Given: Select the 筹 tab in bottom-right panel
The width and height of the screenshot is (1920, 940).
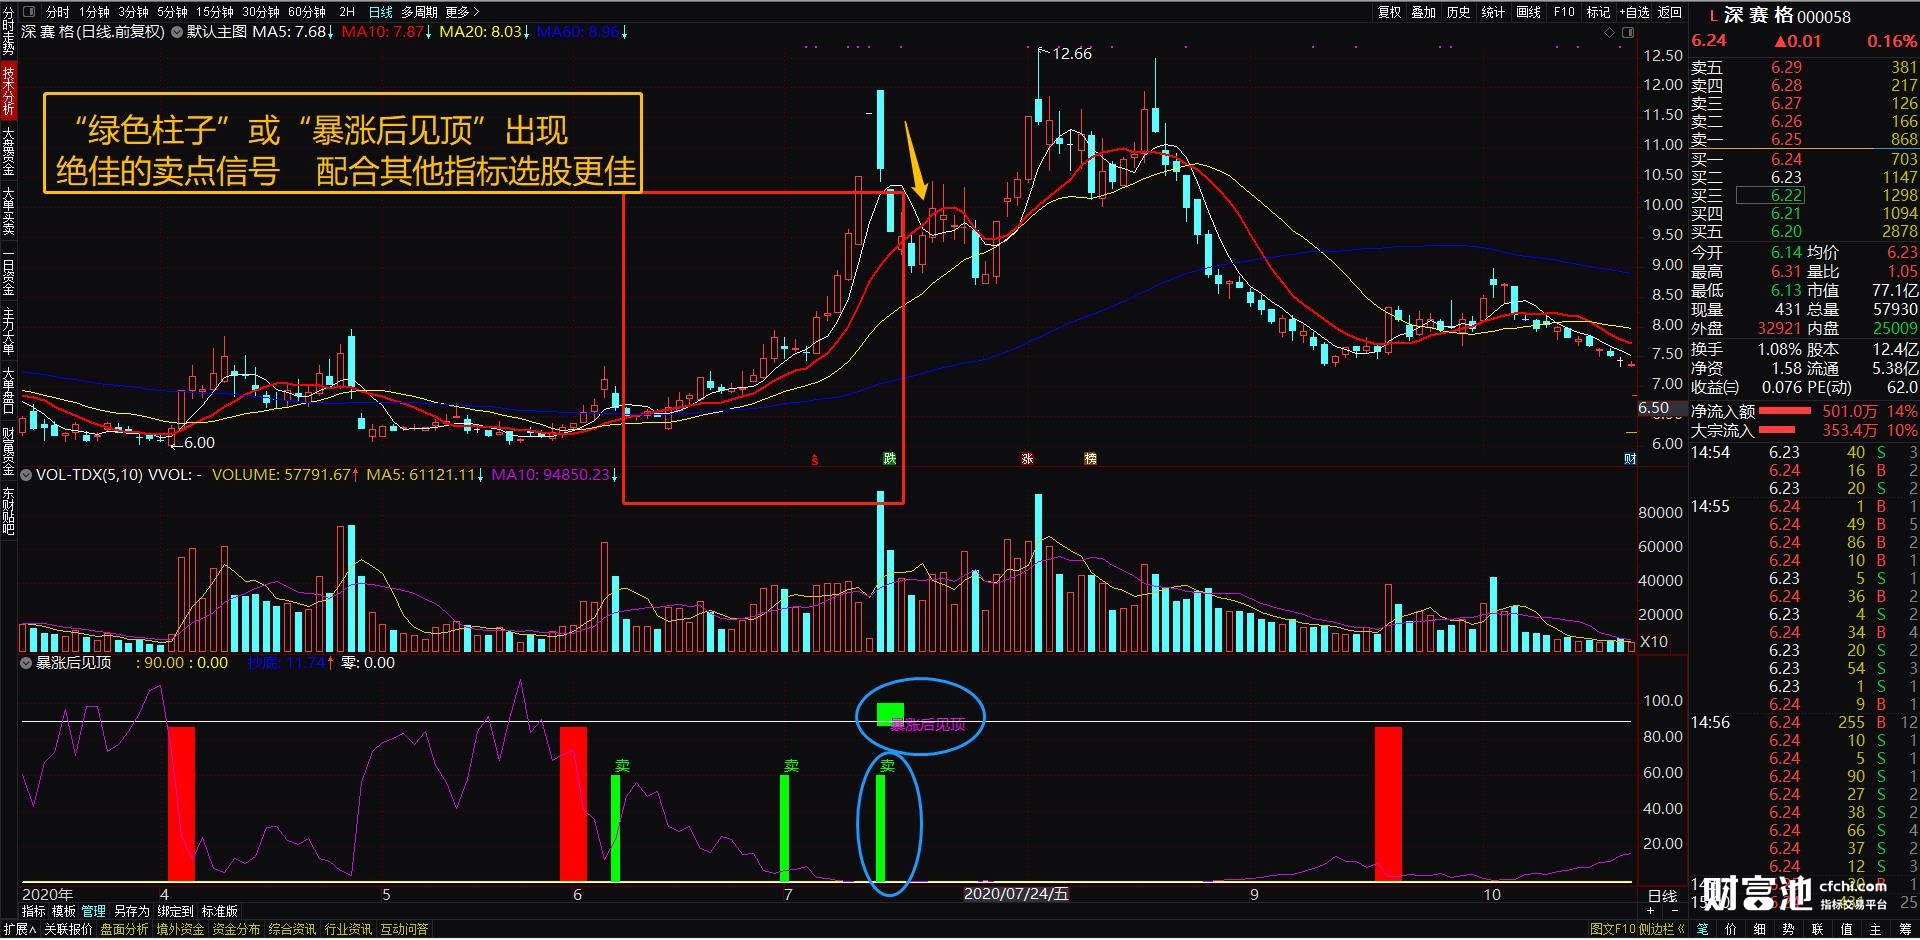Looking at the screenshot, I should tap(1905, 930).
